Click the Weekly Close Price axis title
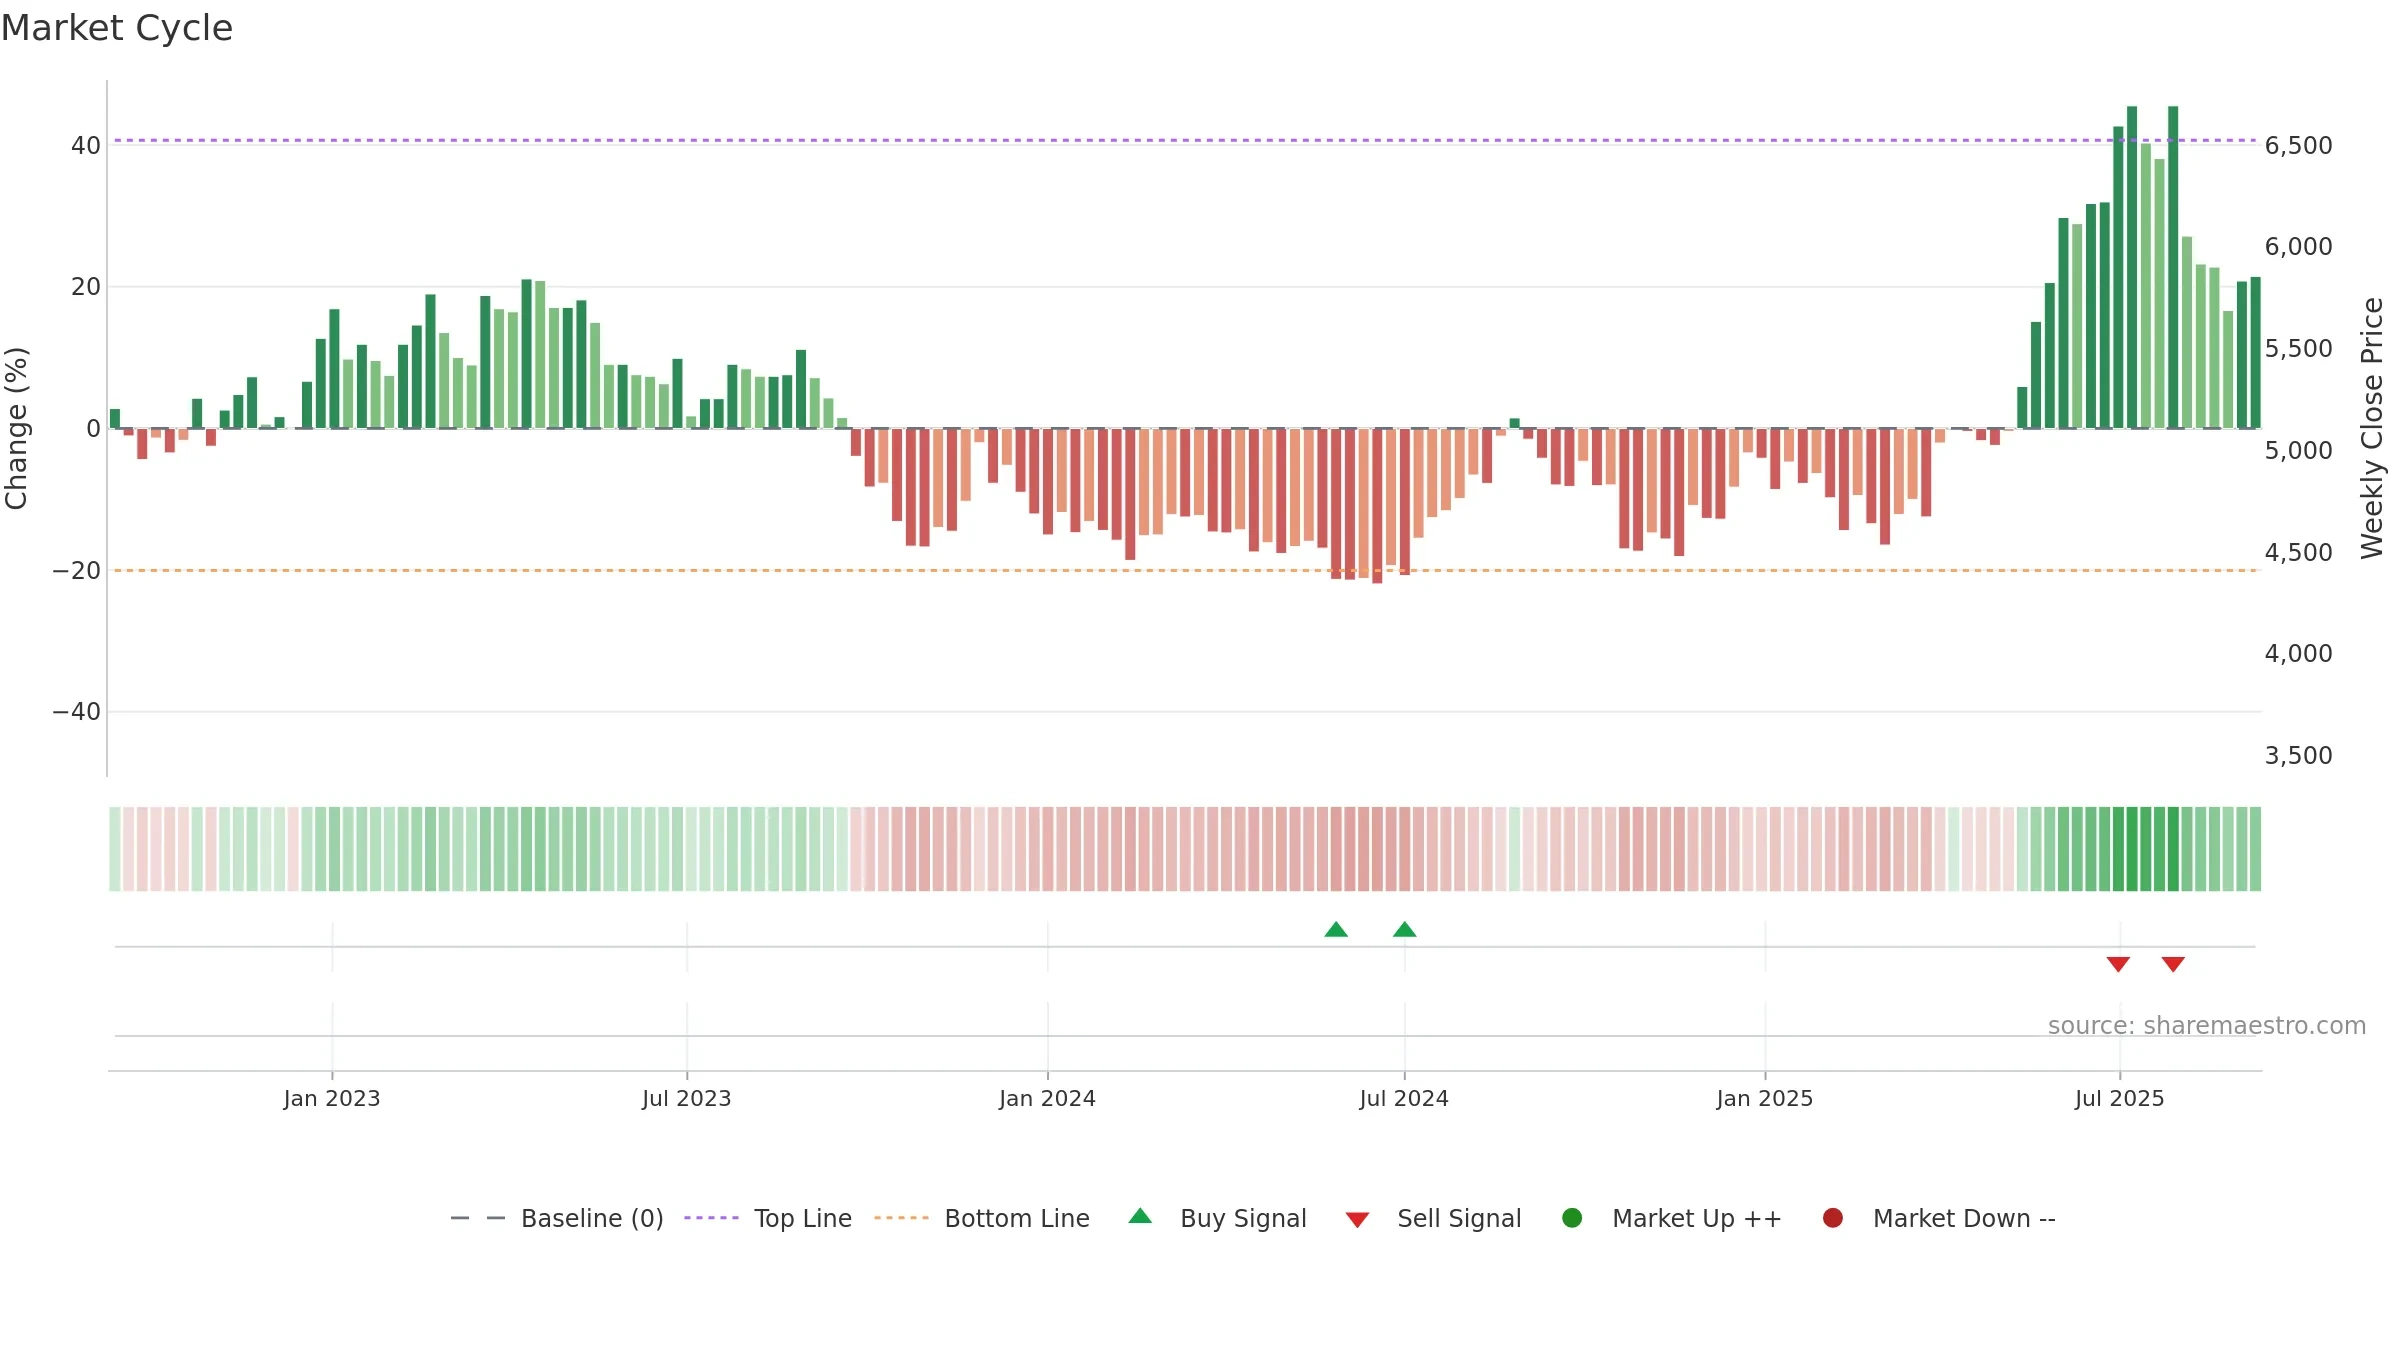2400x1350 pixels. (x=2372, y=428)
